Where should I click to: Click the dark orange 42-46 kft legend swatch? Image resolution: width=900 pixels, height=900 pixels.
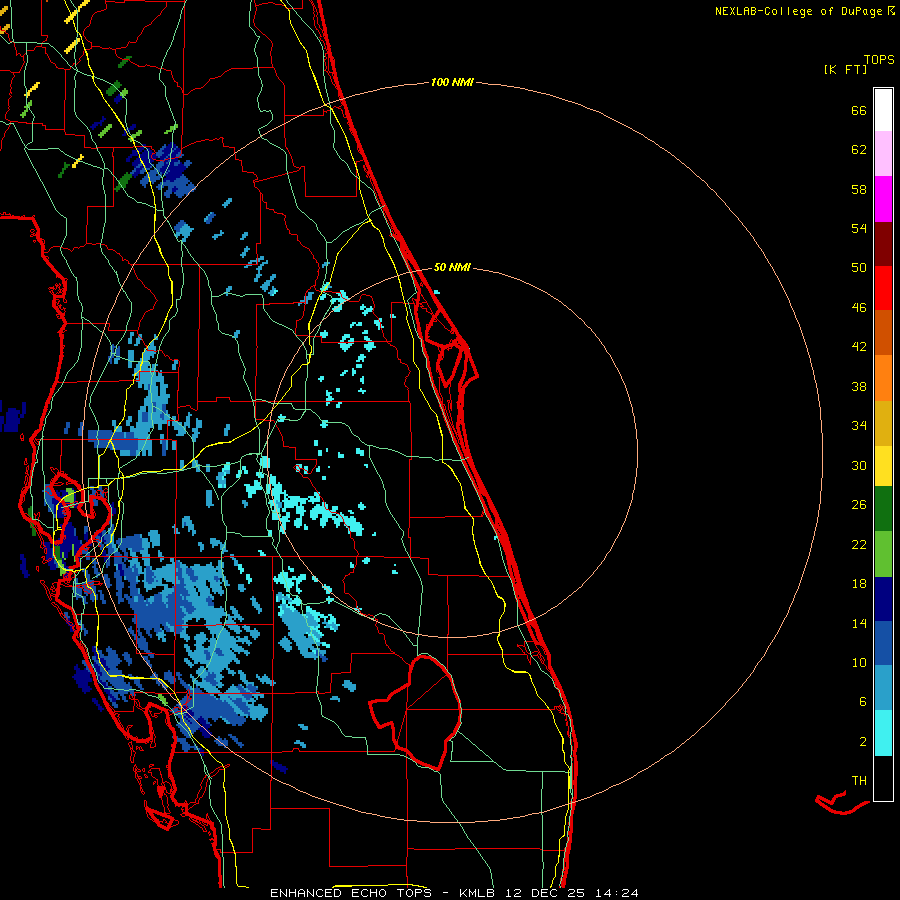(x=883, y=332)
